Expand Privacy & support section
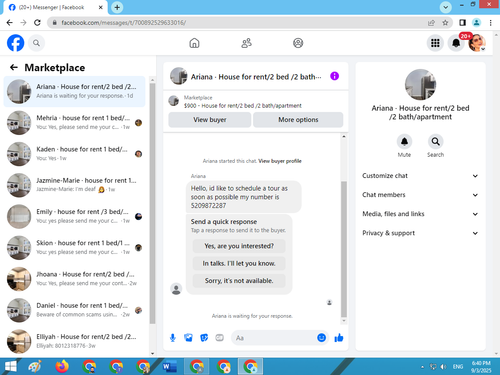 click(x=420, y=233)
